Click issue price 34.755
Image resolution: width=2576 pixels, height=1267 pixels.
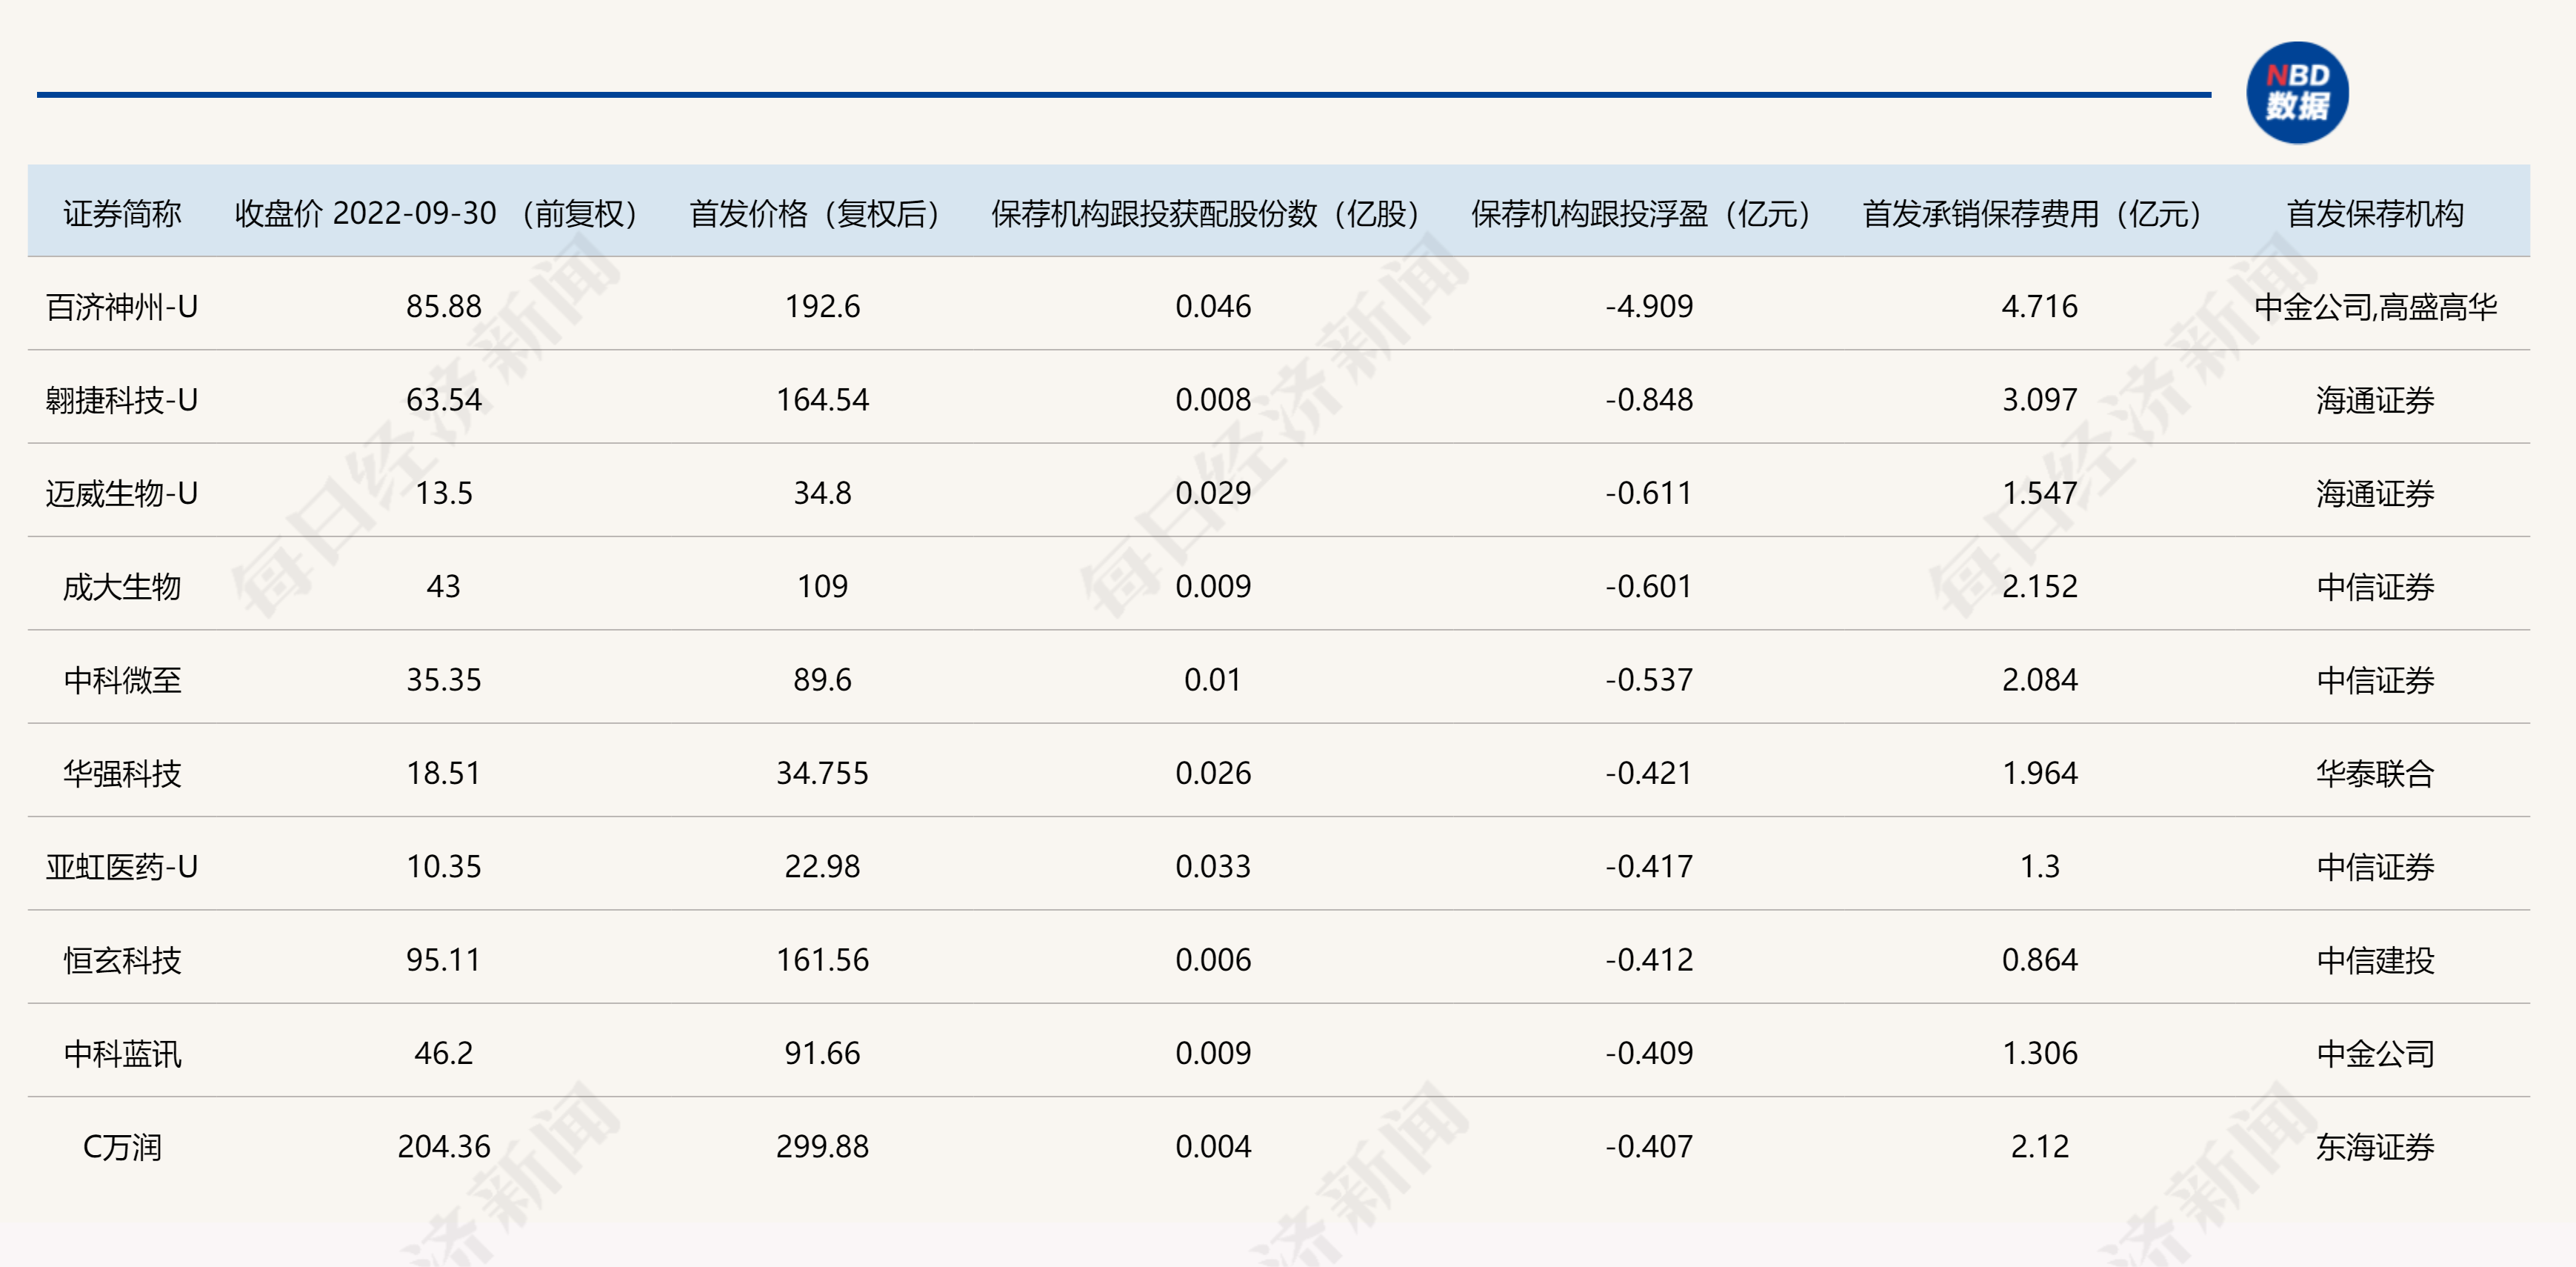(822, 773)
